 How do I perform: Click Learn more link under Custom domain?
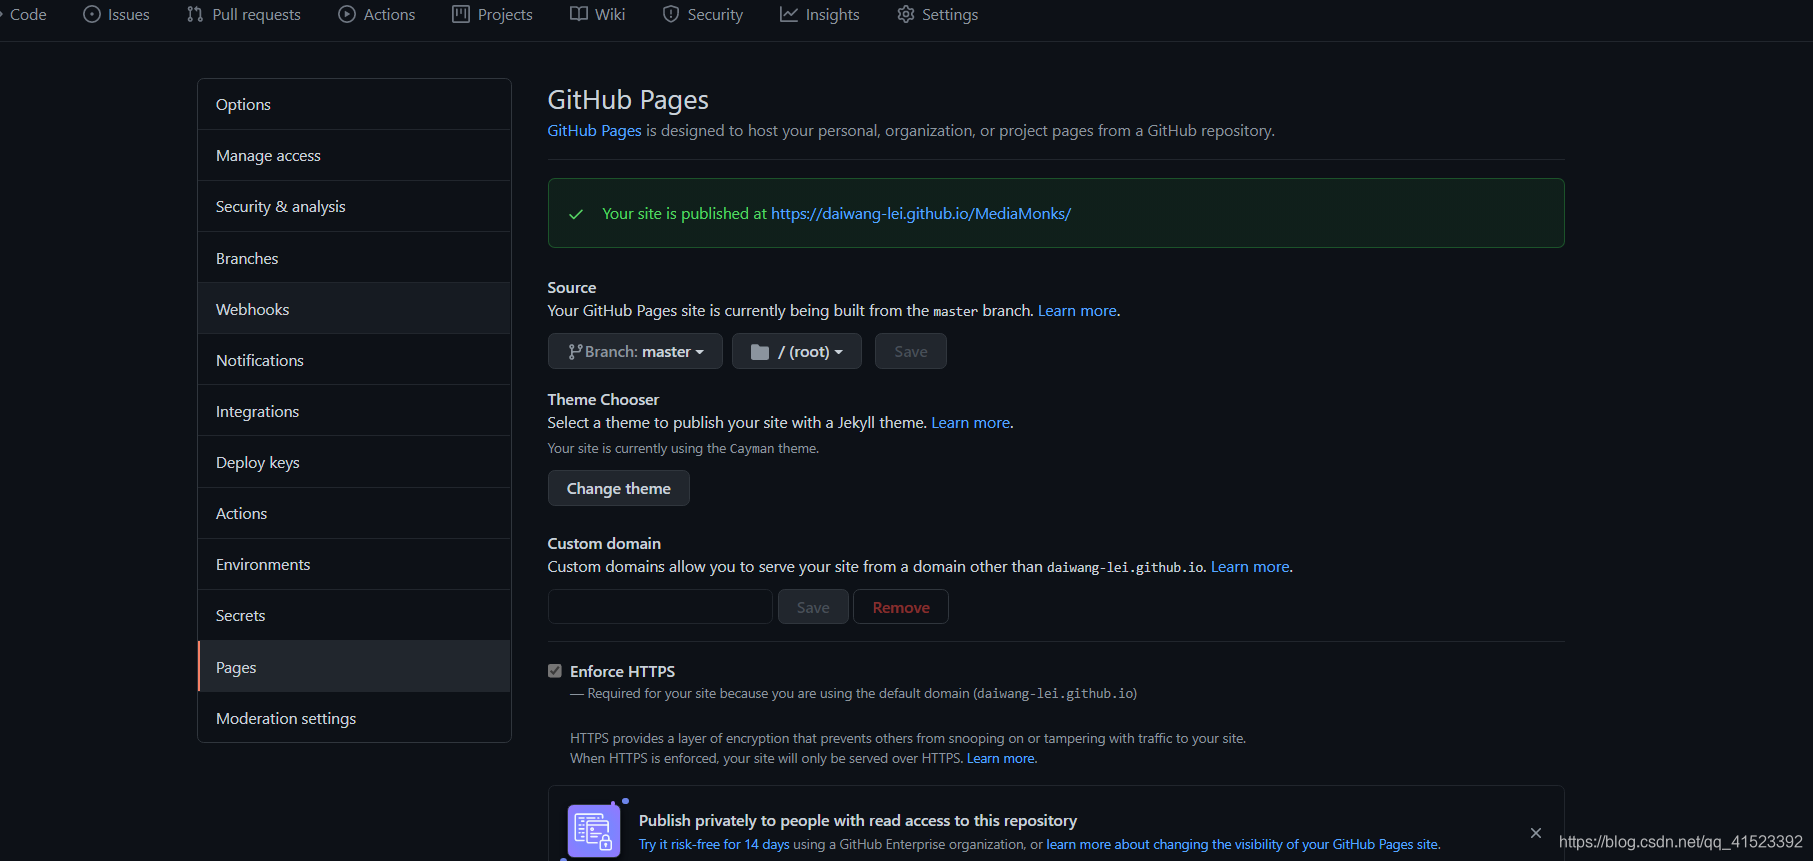1250,567
